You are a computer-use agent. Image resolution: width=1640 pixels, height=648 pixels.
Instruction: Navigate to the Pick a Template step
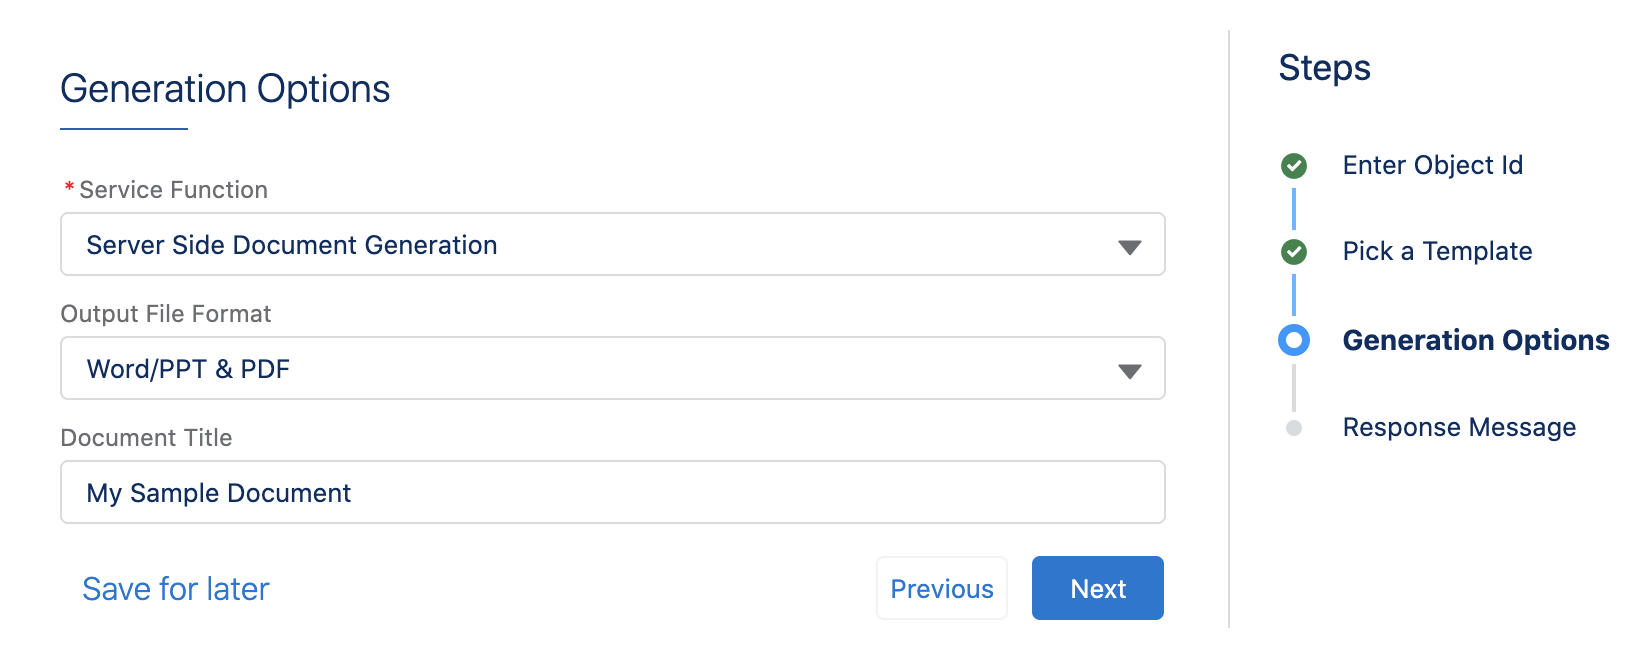click(x=1437, y=252)
